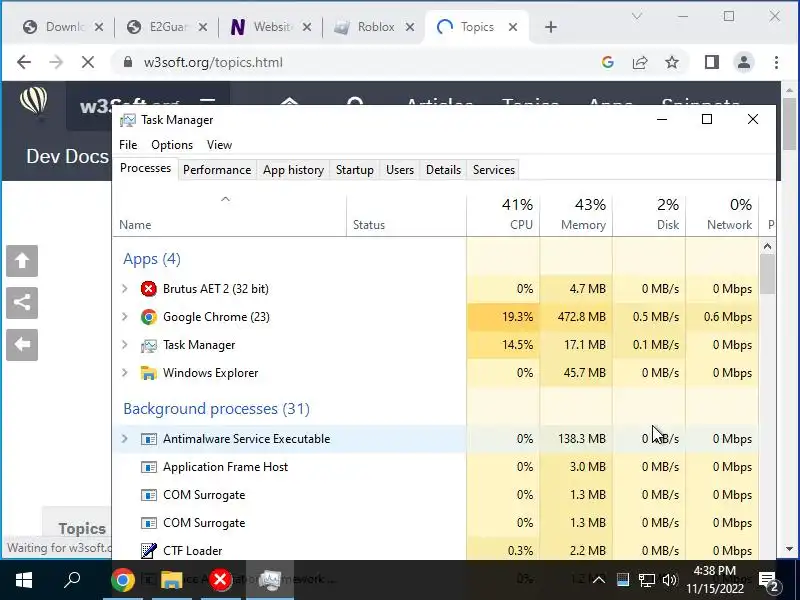Click the Chrome reload/stop loading button

tap(88, 62)
